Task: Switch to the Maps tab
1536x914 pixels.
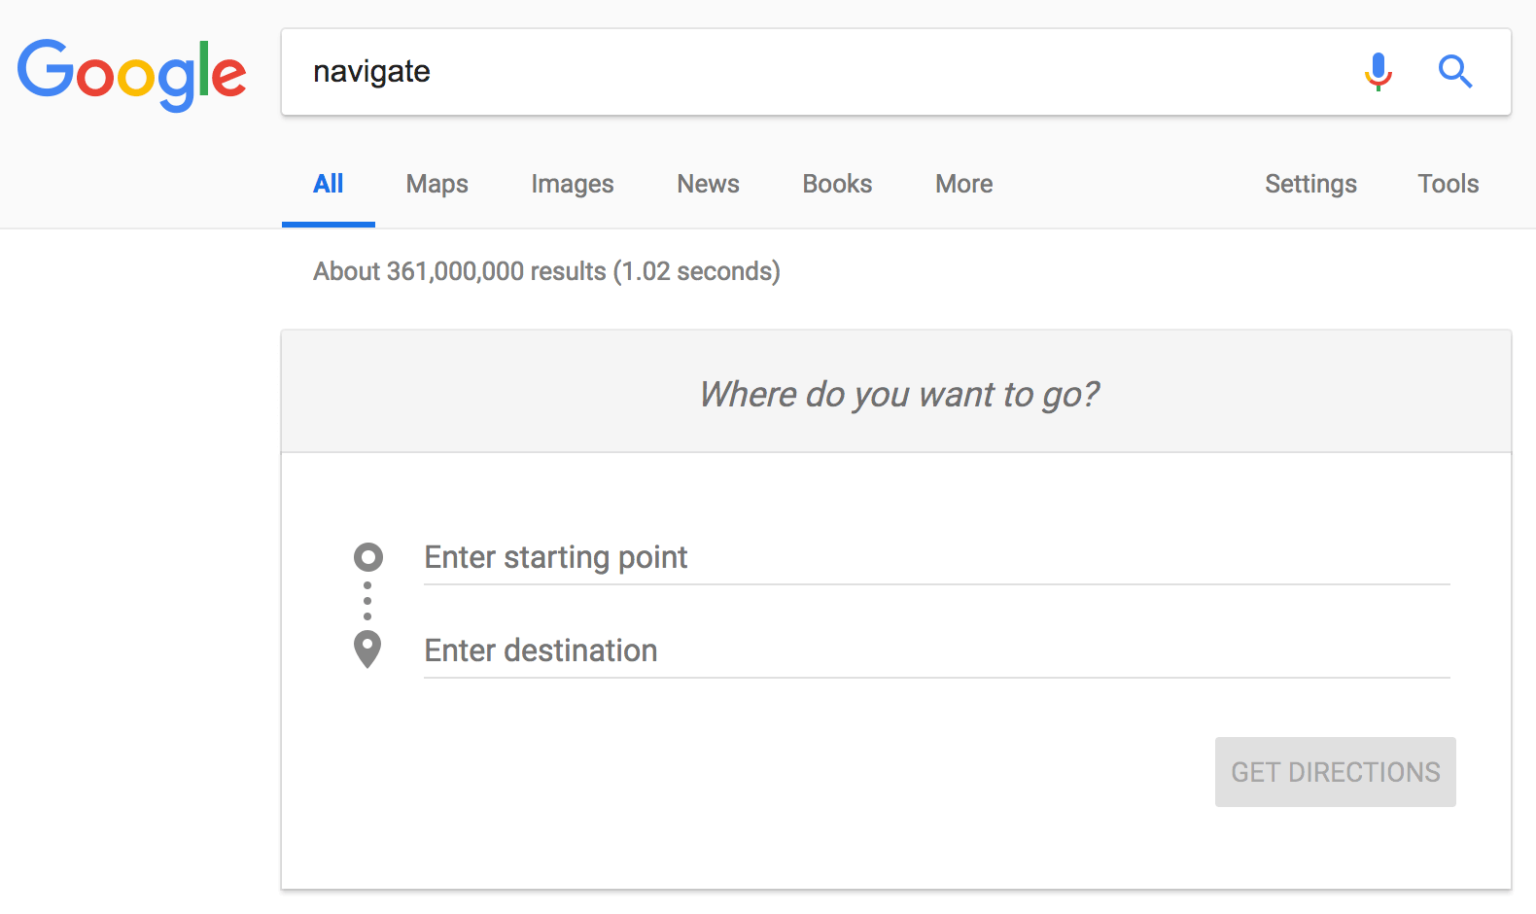Action: [437, 184]
